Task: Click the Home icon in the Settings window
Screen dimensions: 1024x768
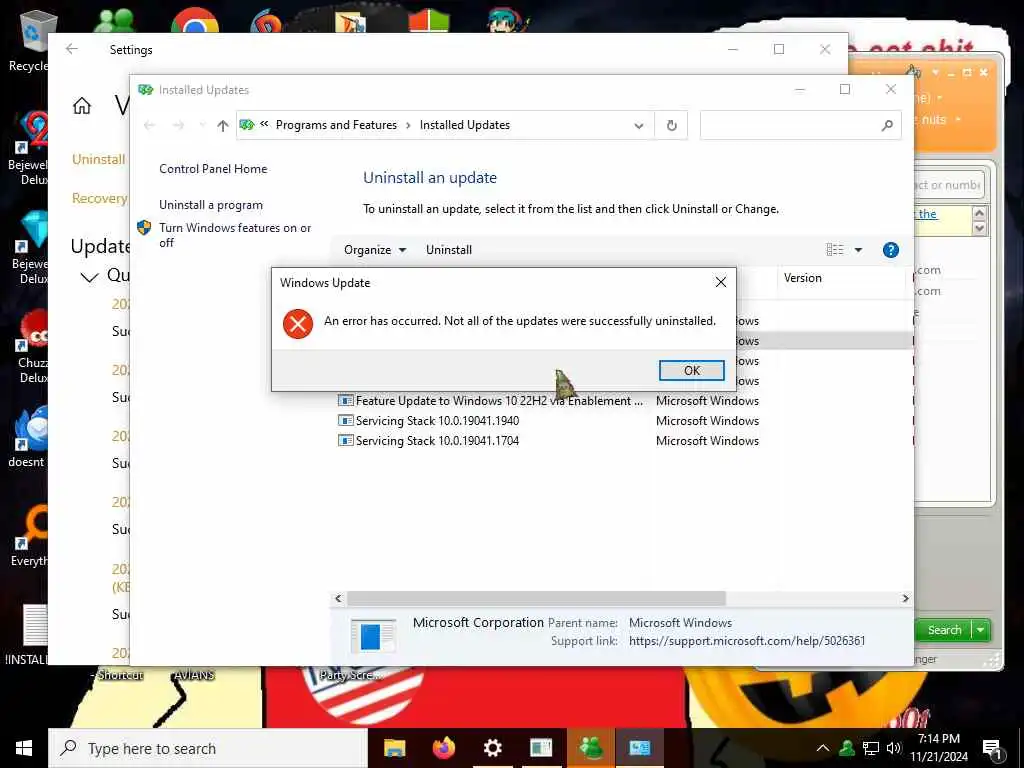Action: click(x=82, y=106)
